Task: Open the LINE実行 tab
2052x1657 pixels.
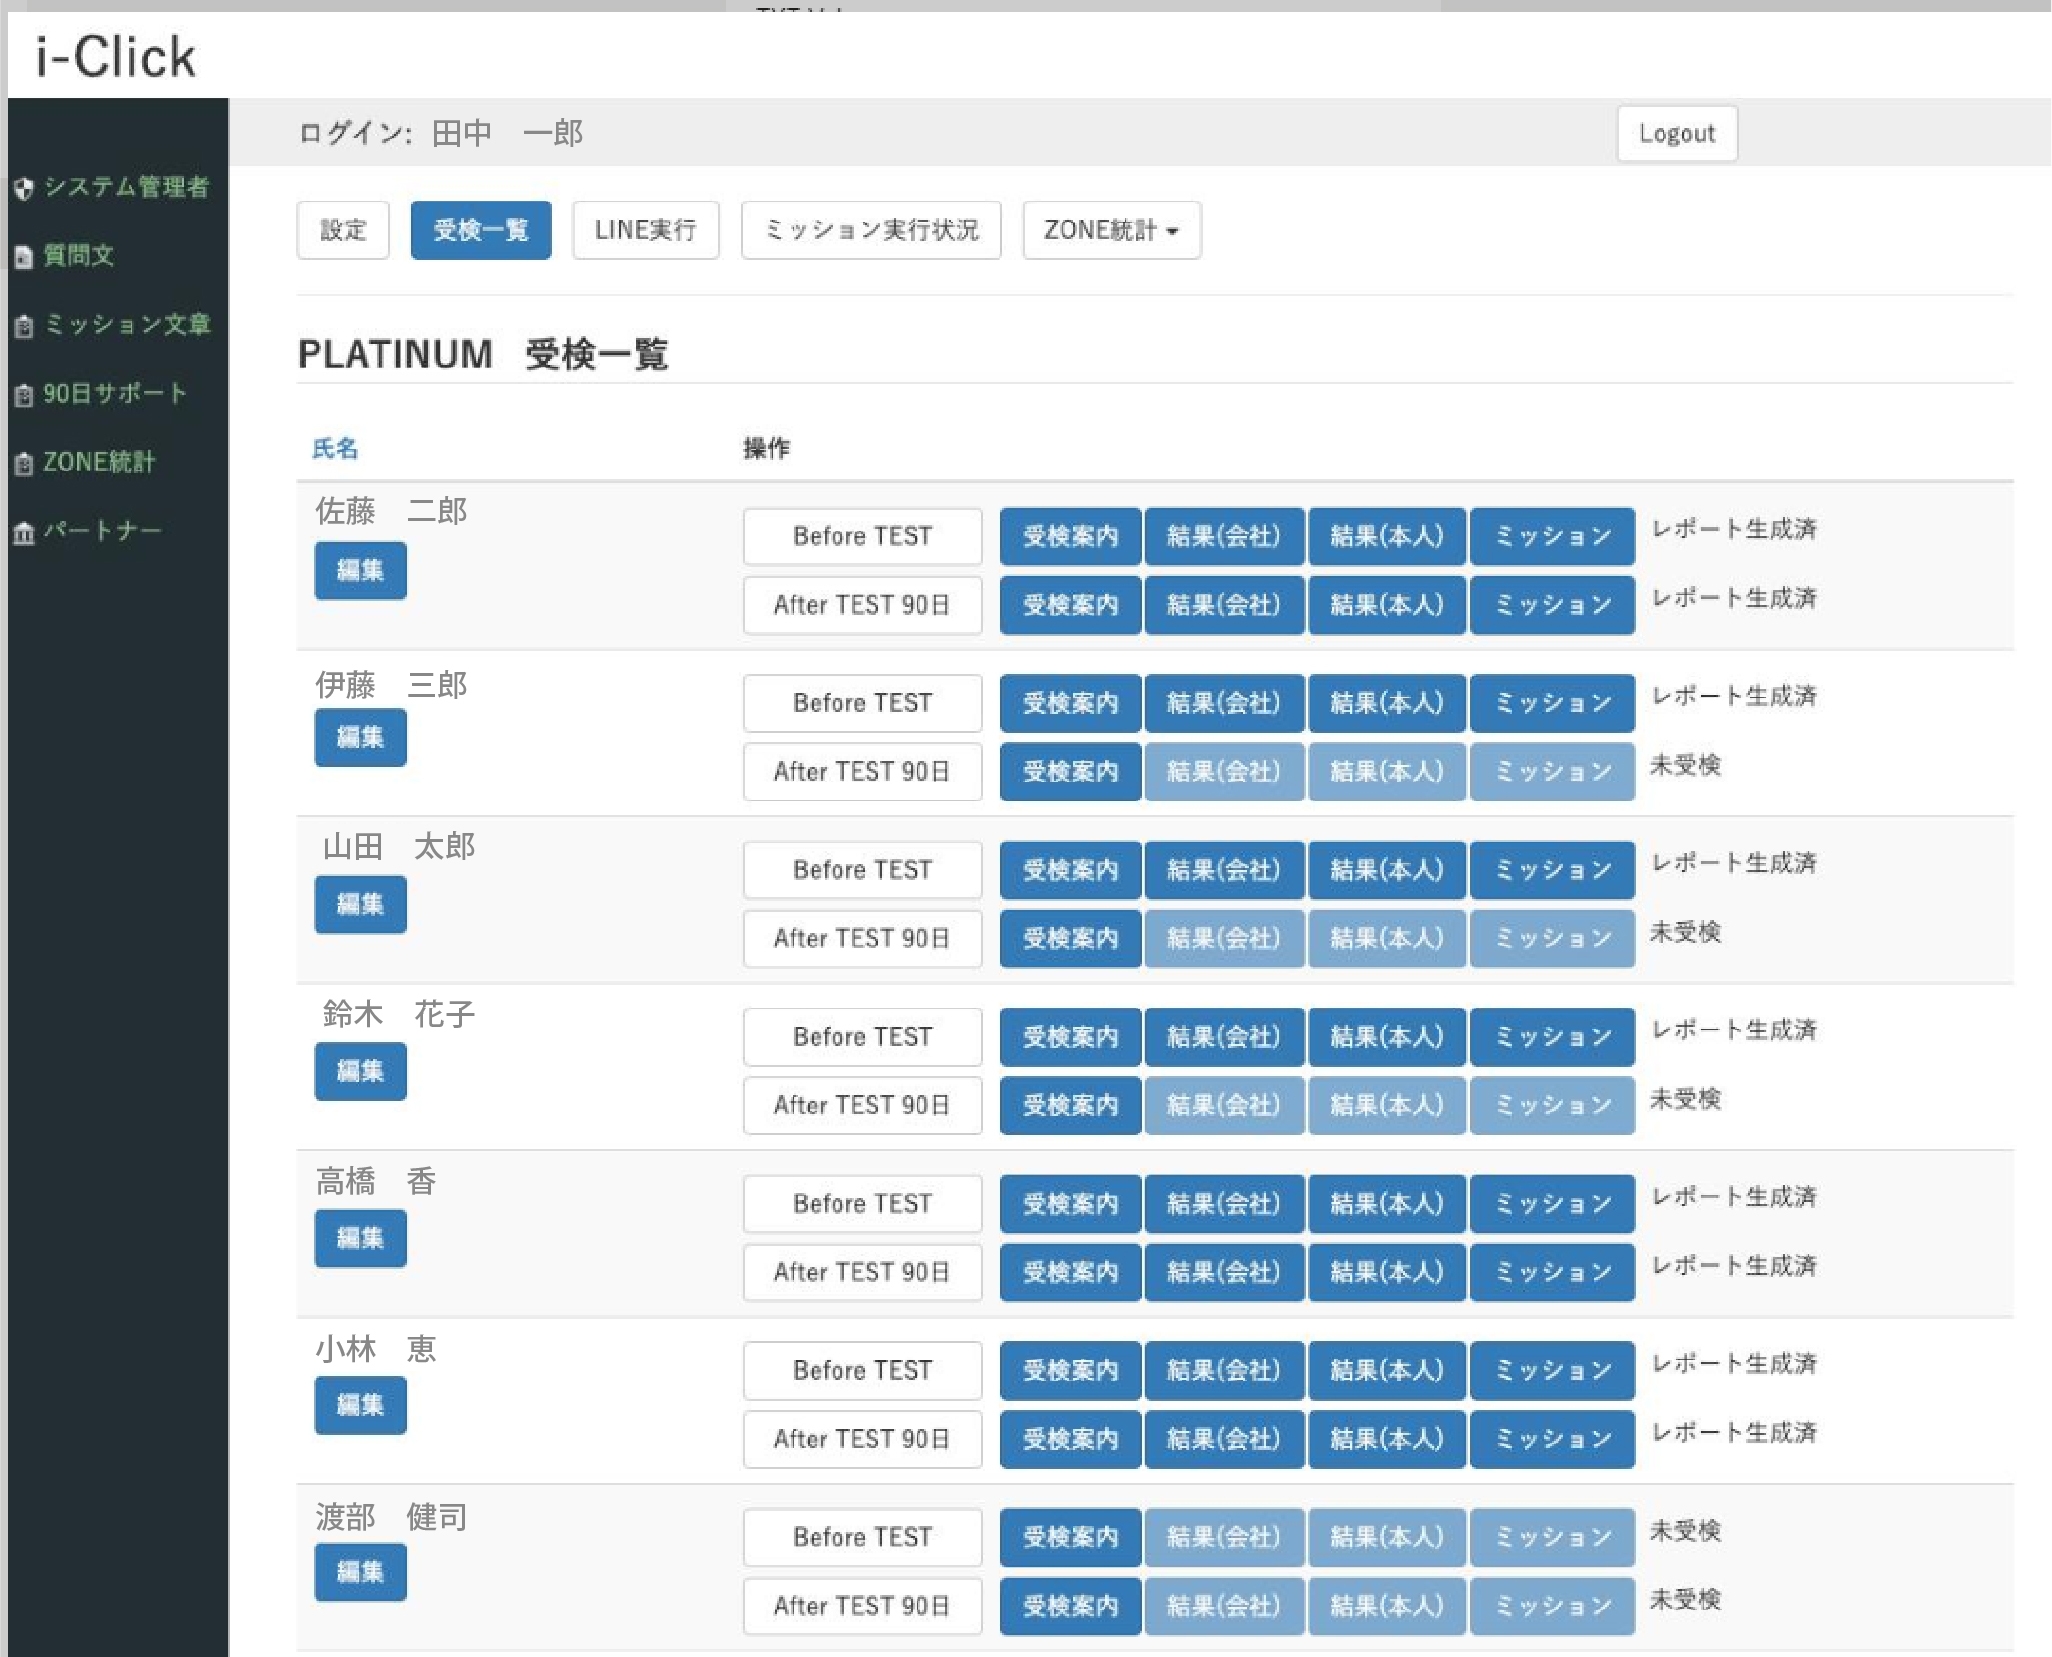Action: click(x=645, y=230)
